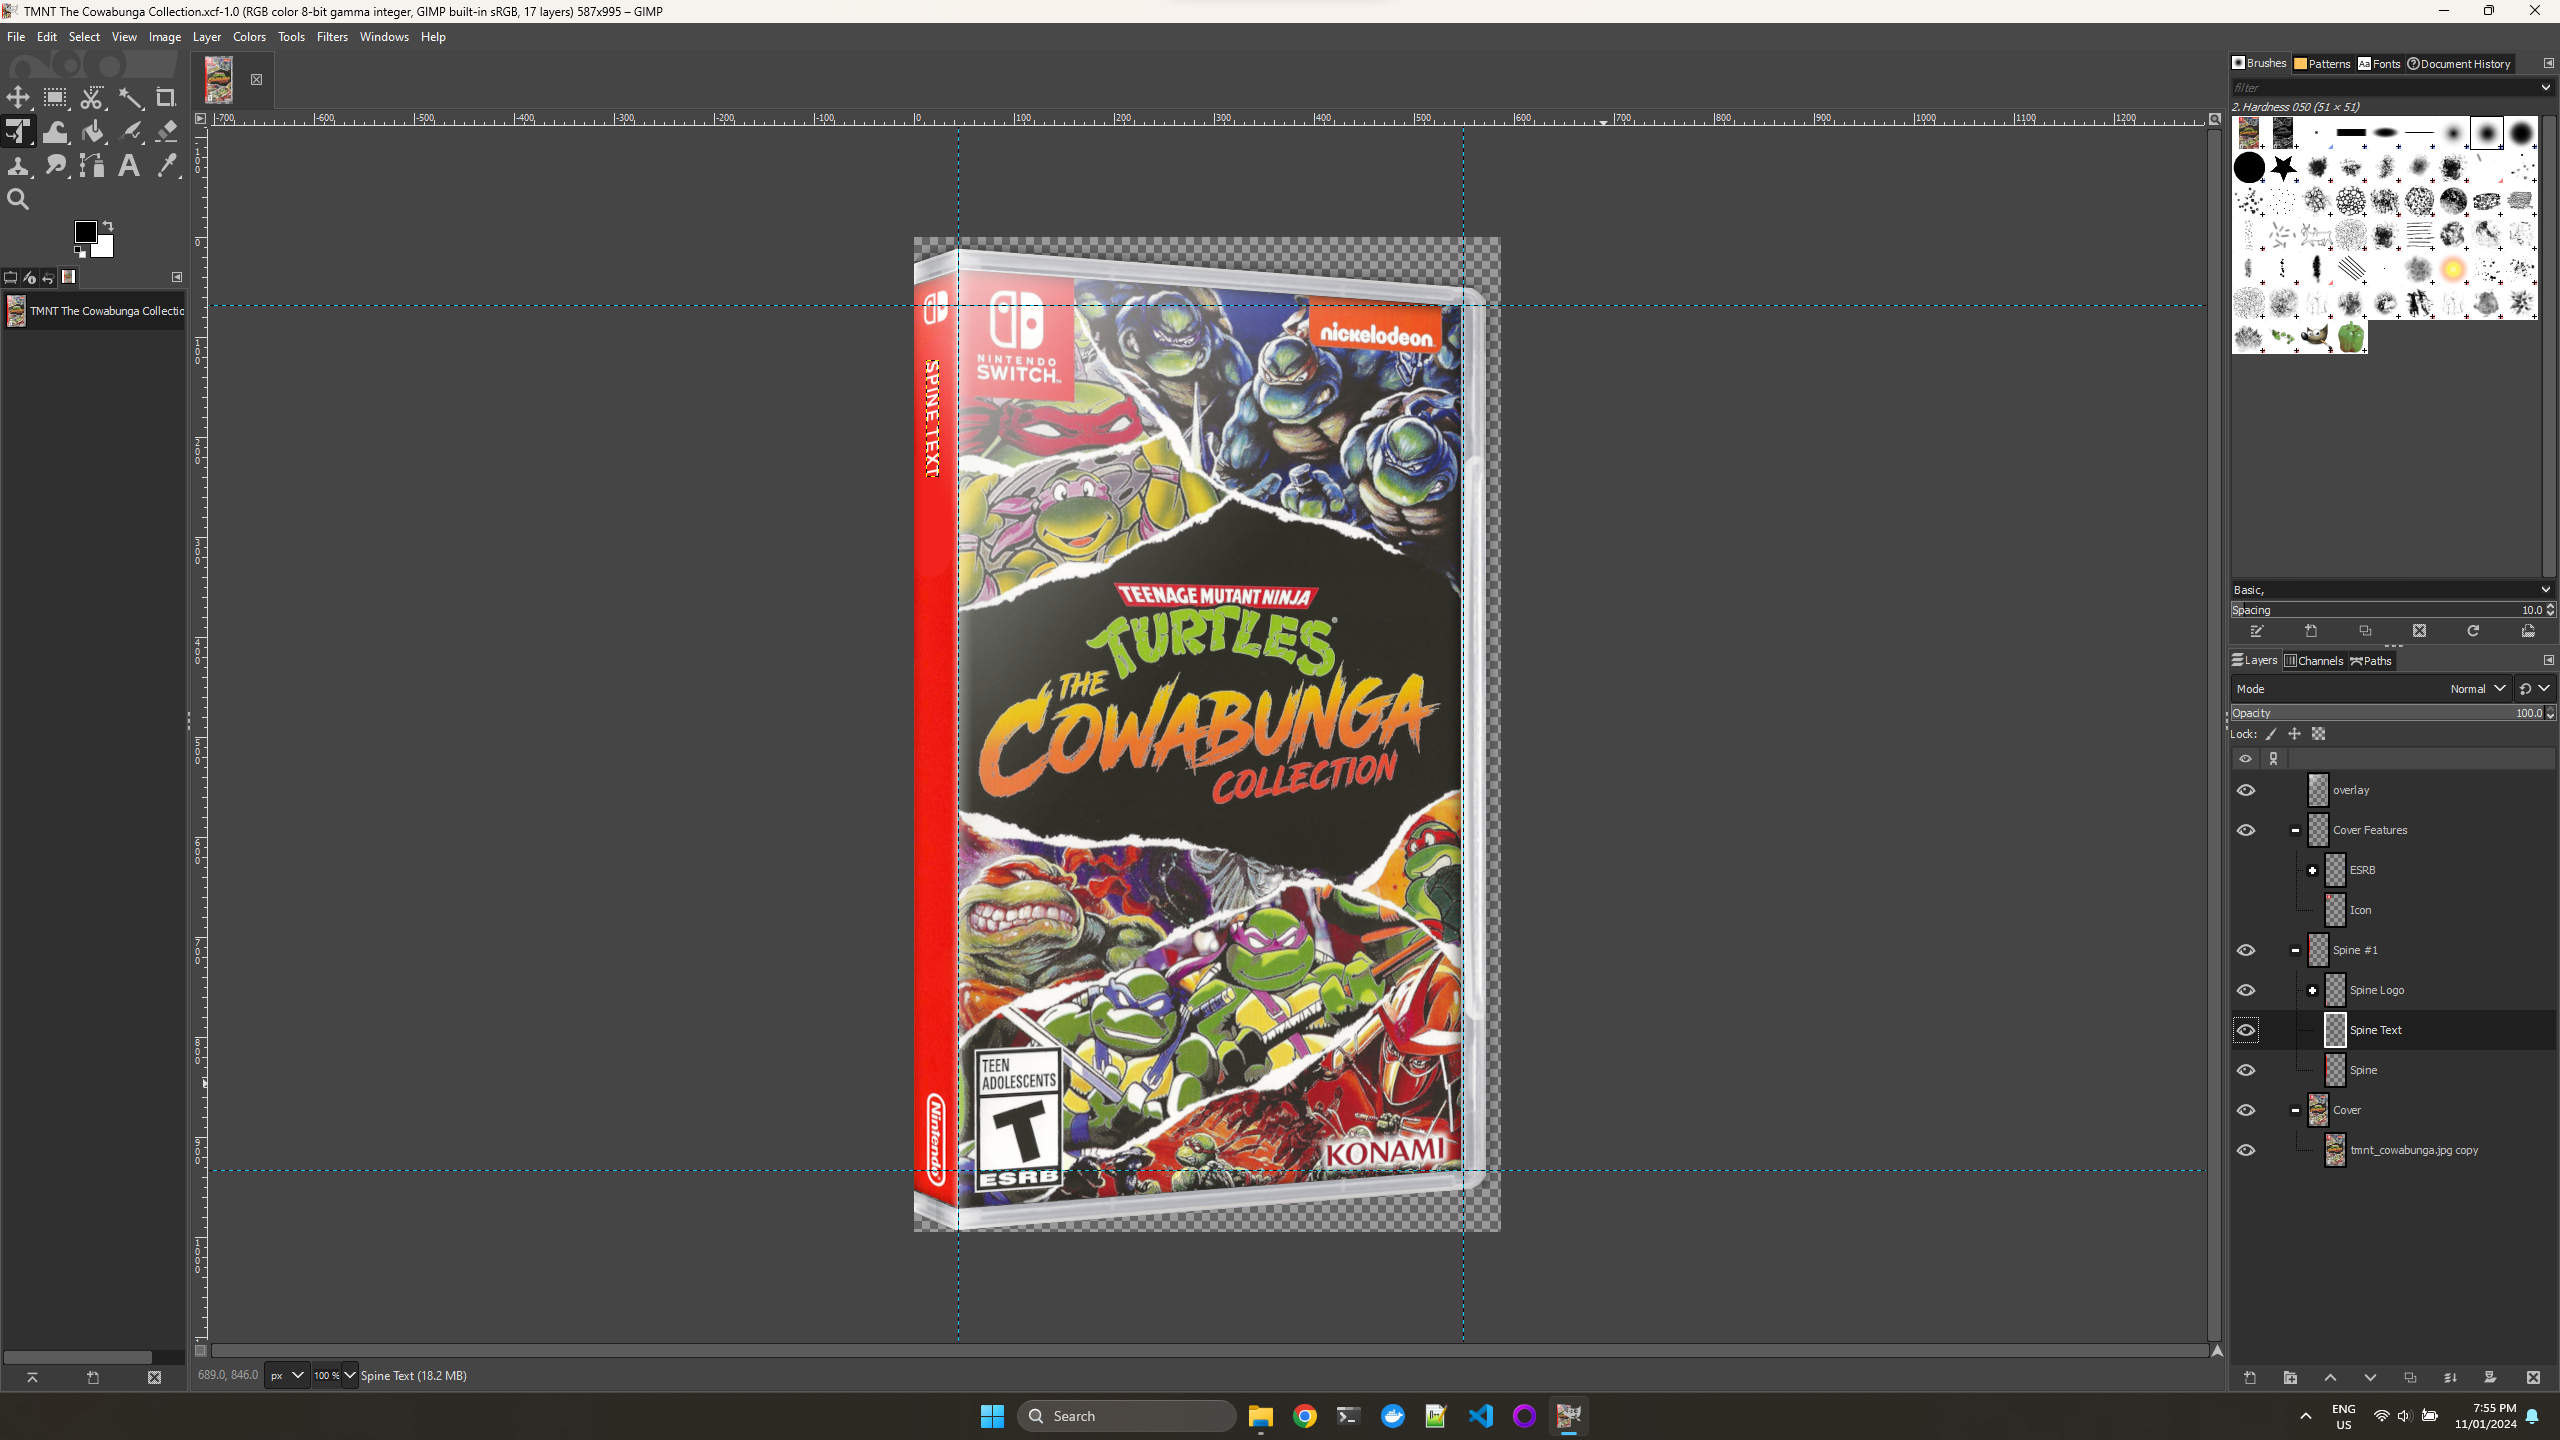Select the Bucket Fill tool
Image resolution: width=2560 pixels, height=1440 pixels.
pos(92,132)
